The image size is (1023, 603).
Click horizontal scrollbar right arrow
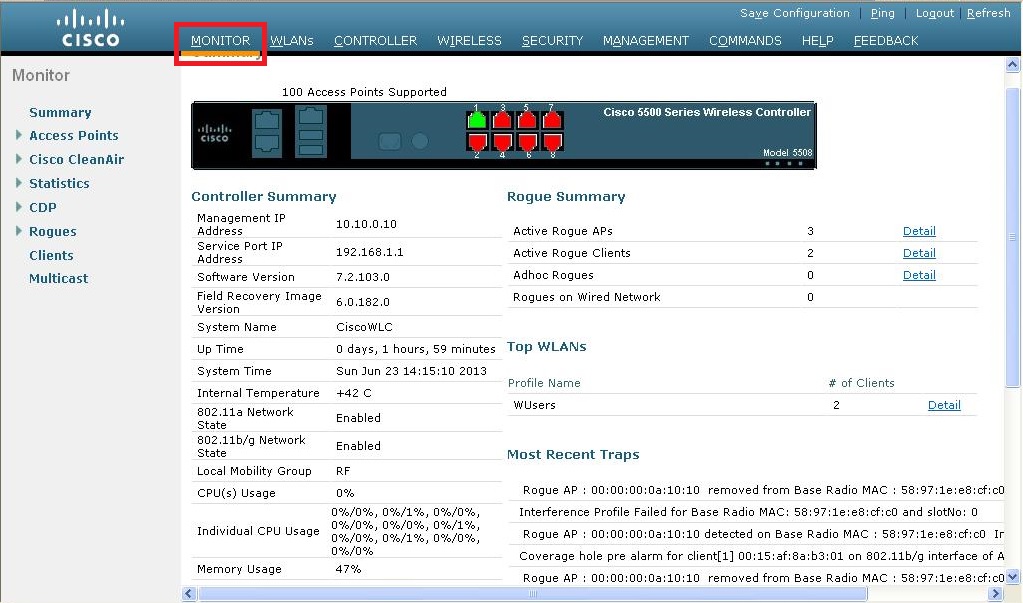[x=996, y=593]
